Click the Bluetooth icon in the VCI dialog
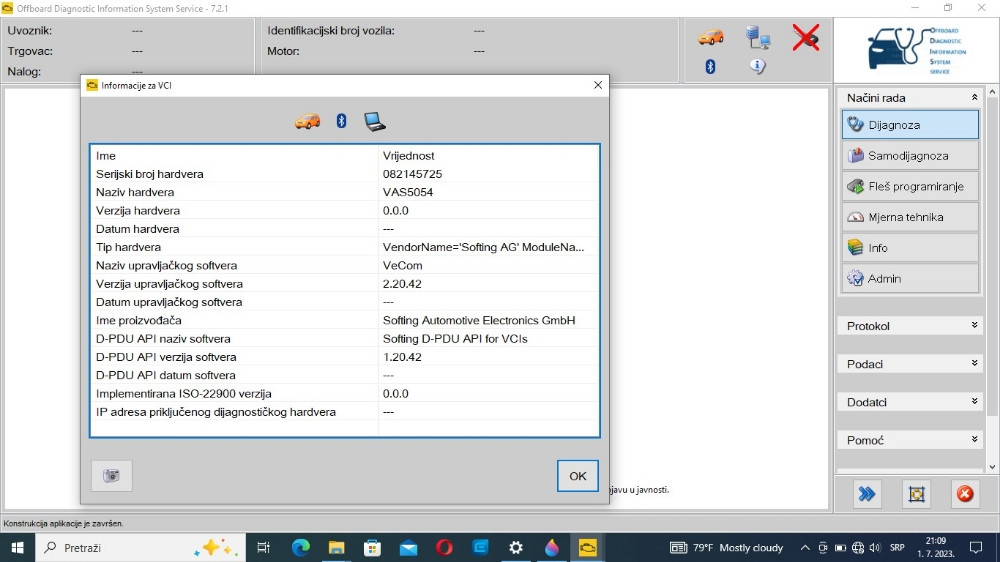The width and height of the screenshot is (1000, 562). point(341,121)
